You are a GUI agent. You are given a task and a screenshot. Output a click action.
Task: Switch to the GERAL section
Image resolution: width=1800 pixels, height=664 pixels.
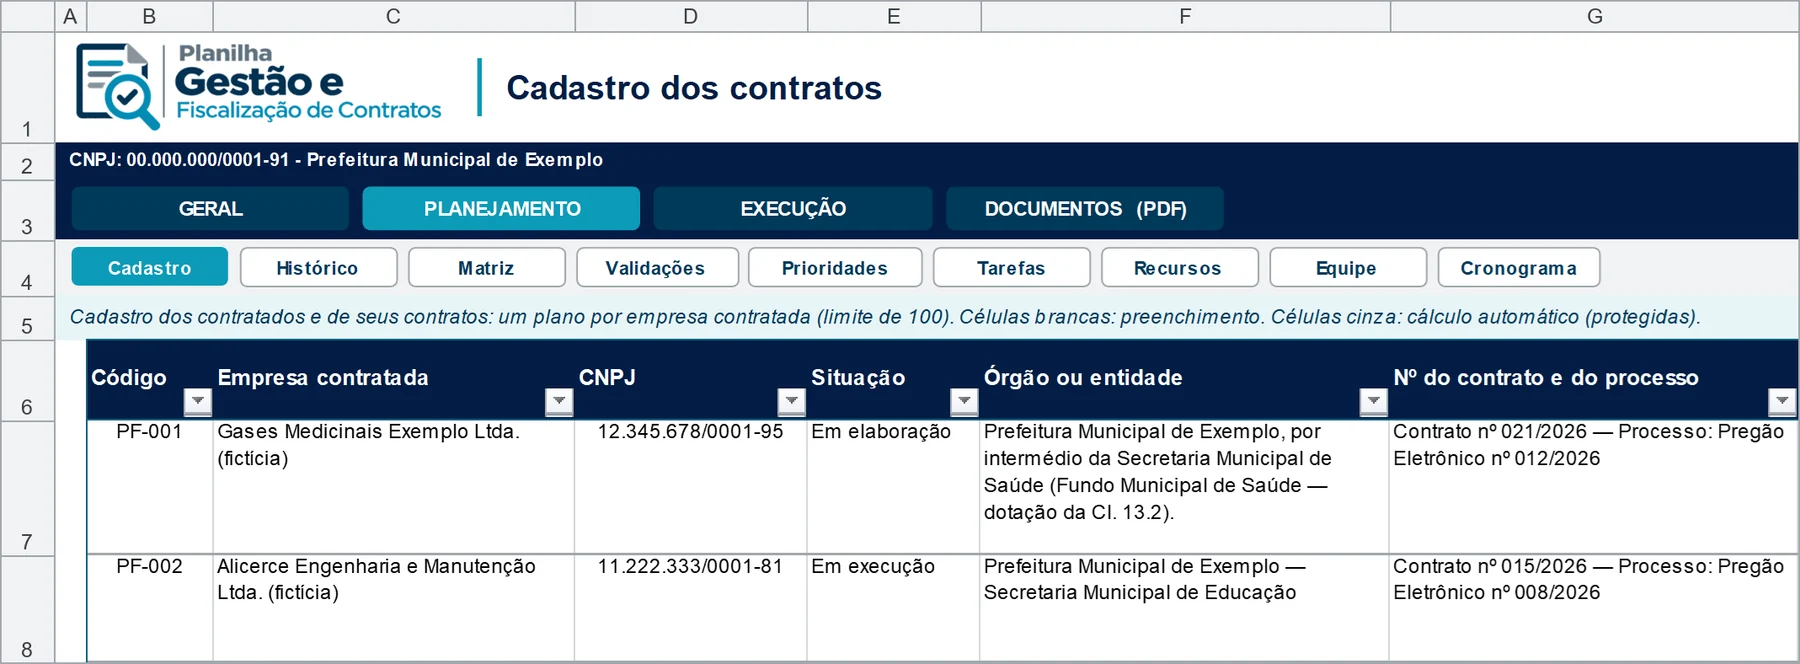[x=210, y=209]
